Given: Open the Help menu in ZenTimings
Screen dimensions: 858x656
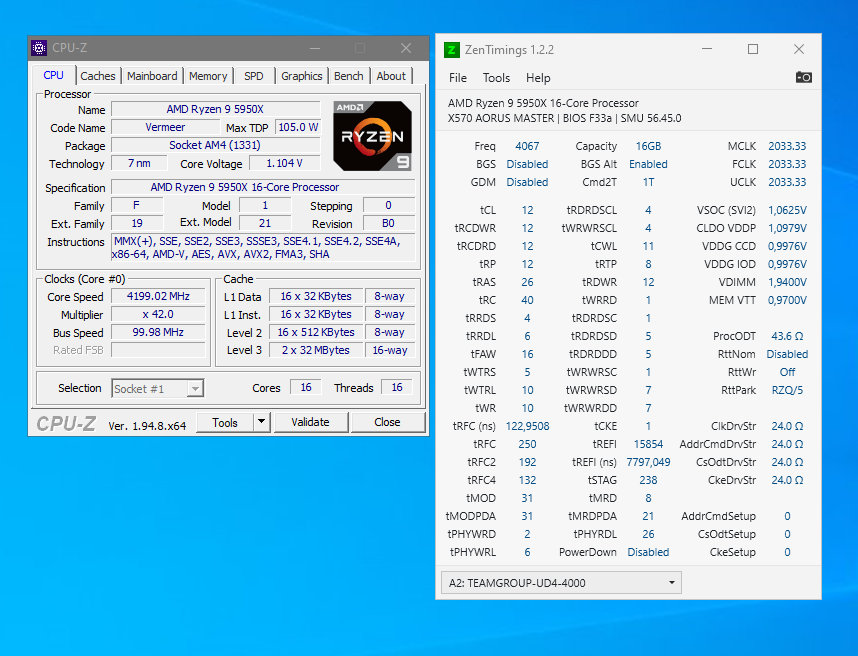Looking at the screenshot, I should tap(538, 78).
